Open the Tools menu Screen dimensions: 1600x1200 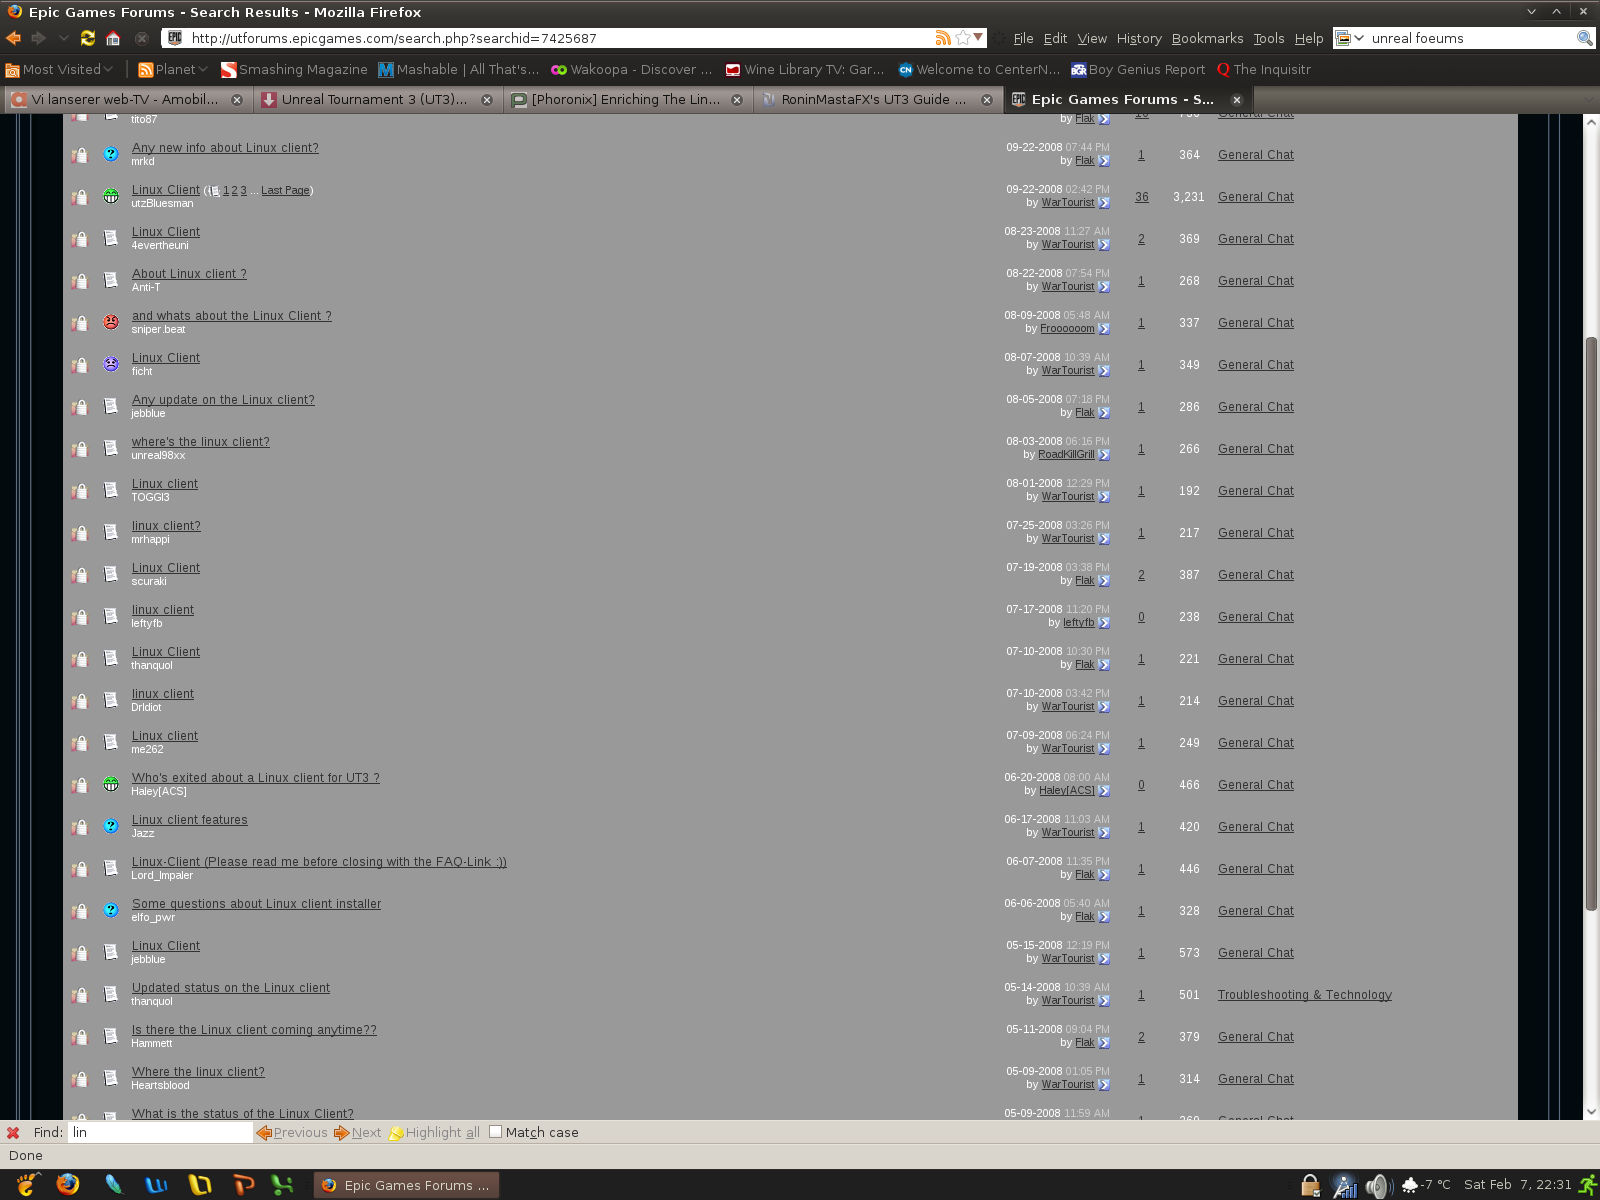tap(1269, 38)
